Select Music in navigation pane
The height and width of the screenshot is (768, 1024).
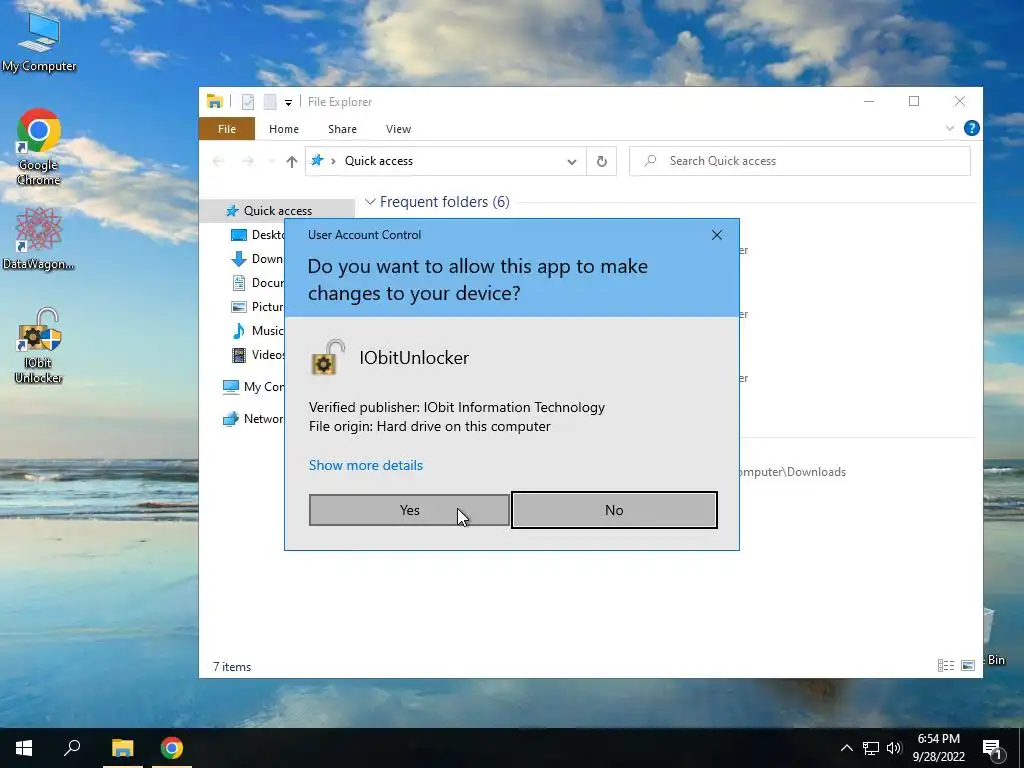(x=258, y=330)
